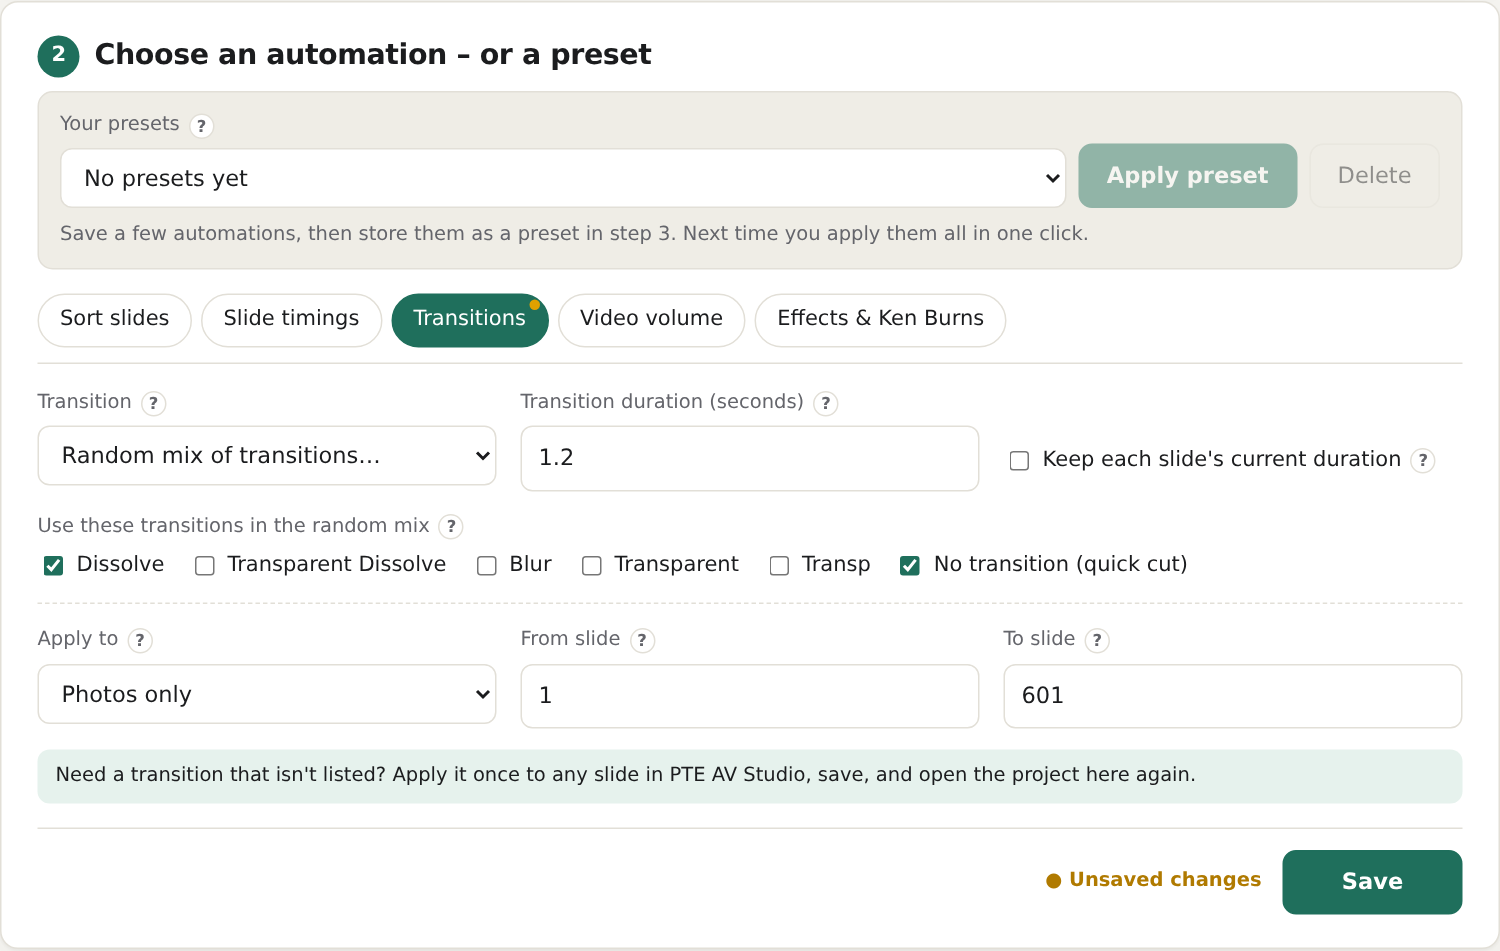The height and width of the screenshot is (951, 1500).
Task: Show help for To slide
Action: click(x=1097, y=640)
